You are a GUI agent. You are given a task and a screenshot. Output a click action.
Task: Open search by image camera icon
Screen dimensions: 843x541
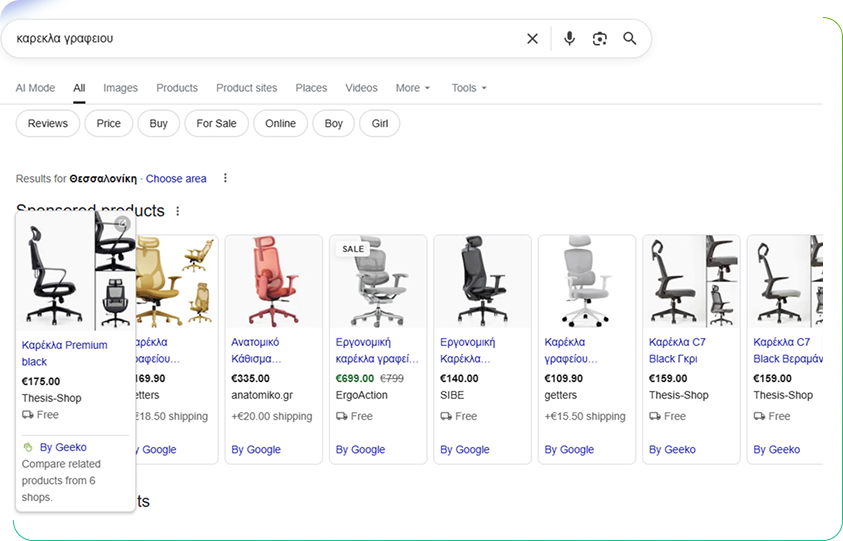pos(599,39)
